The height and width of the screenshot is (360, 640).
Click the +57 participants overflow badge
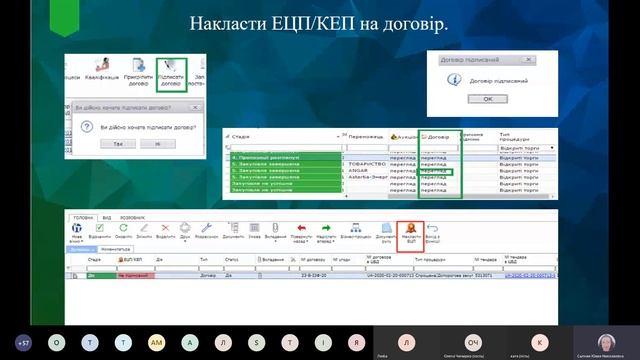23,343
